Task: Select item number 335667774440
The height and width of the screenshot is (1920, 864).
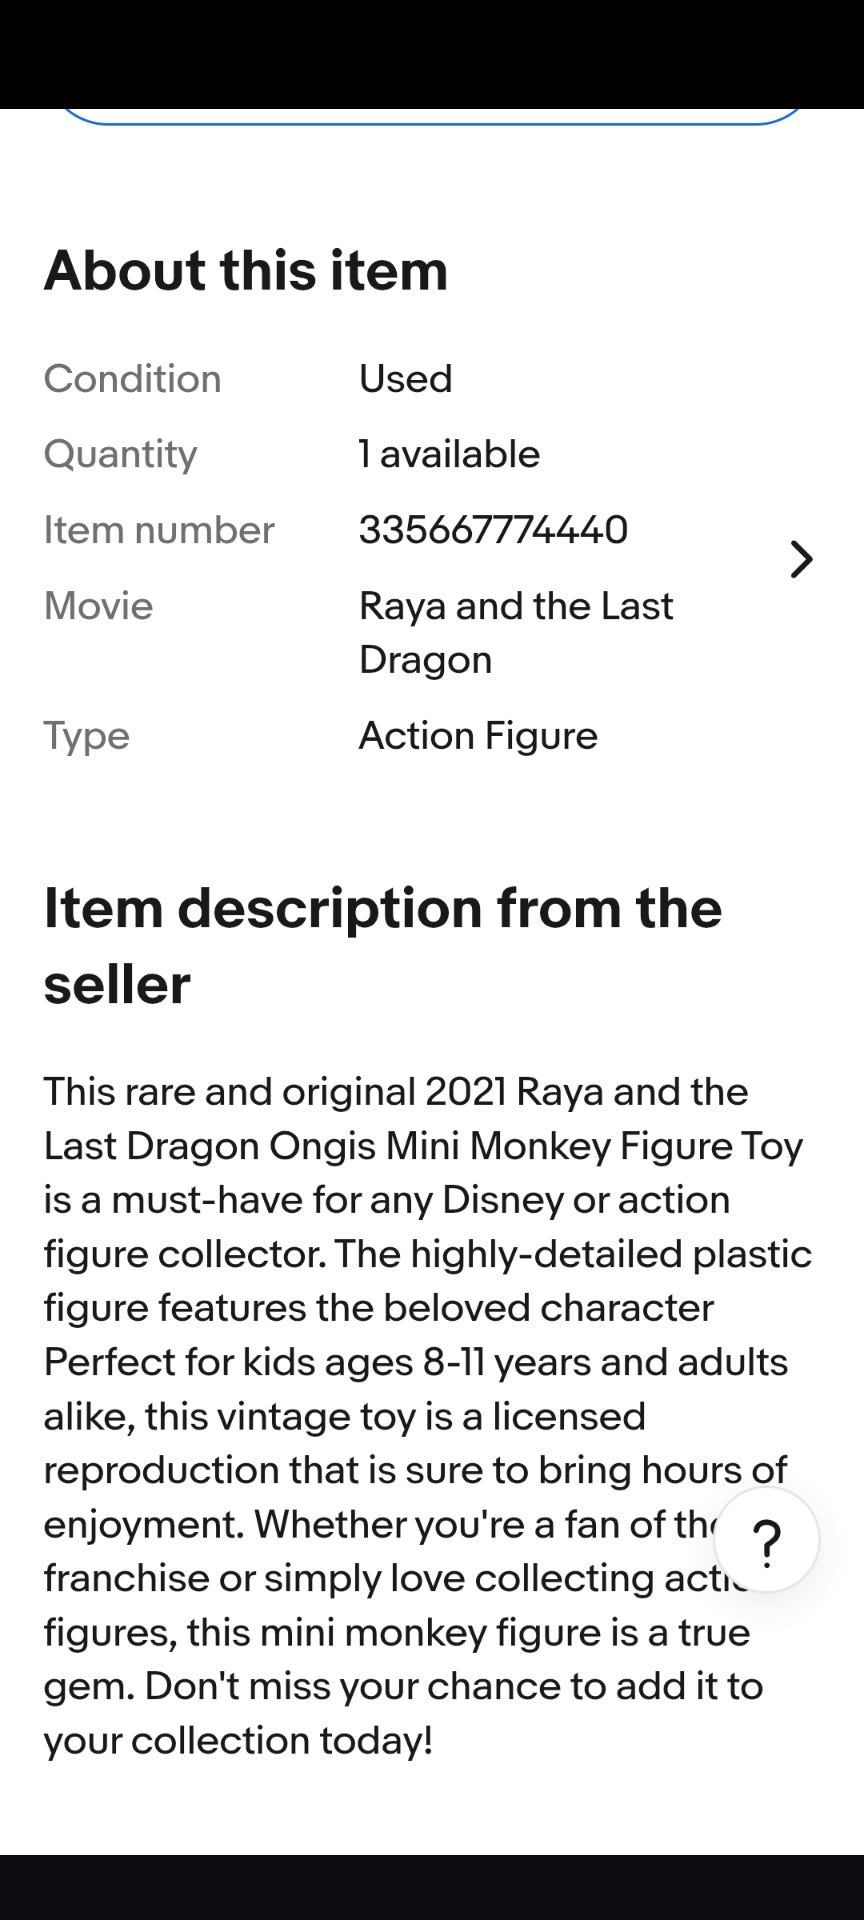Action: pos(493,530)
